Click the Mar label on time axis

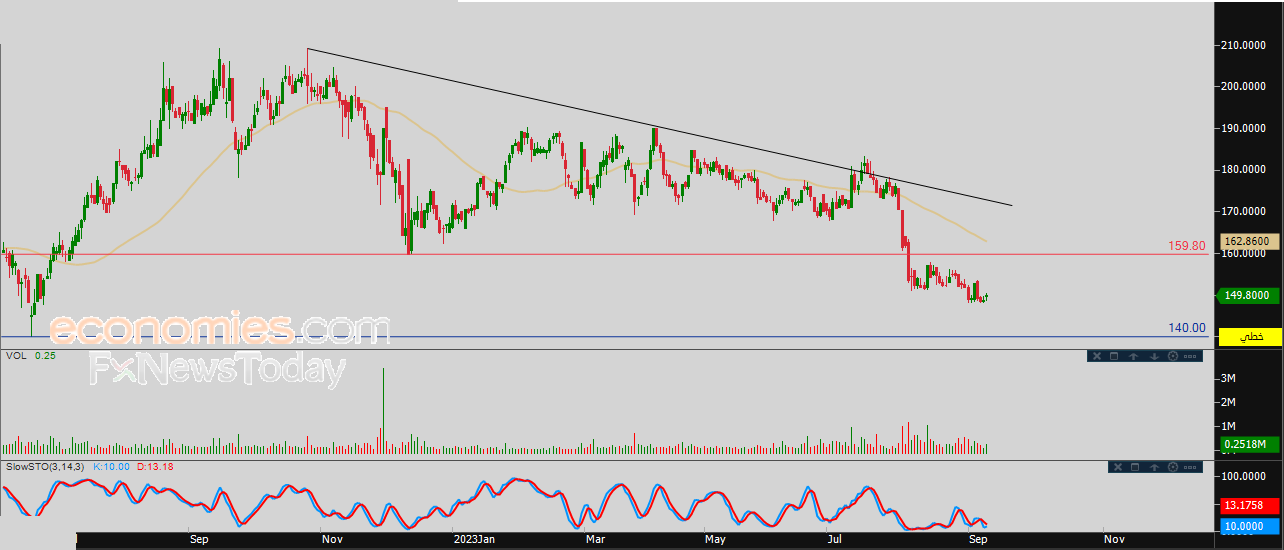(596, 540)
